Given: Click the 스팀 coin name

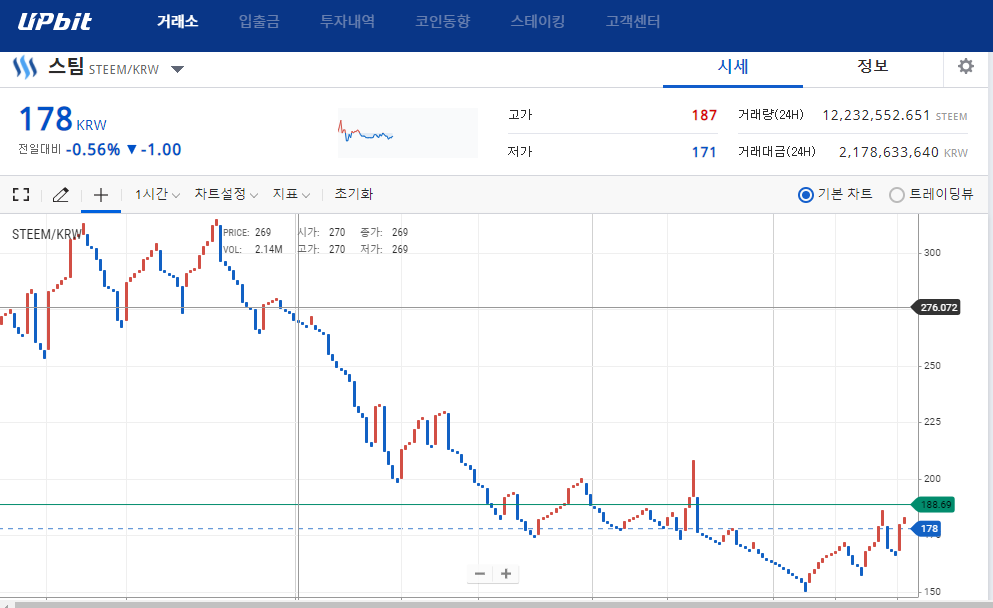Looking at the screenshot, I should point(66,66).
